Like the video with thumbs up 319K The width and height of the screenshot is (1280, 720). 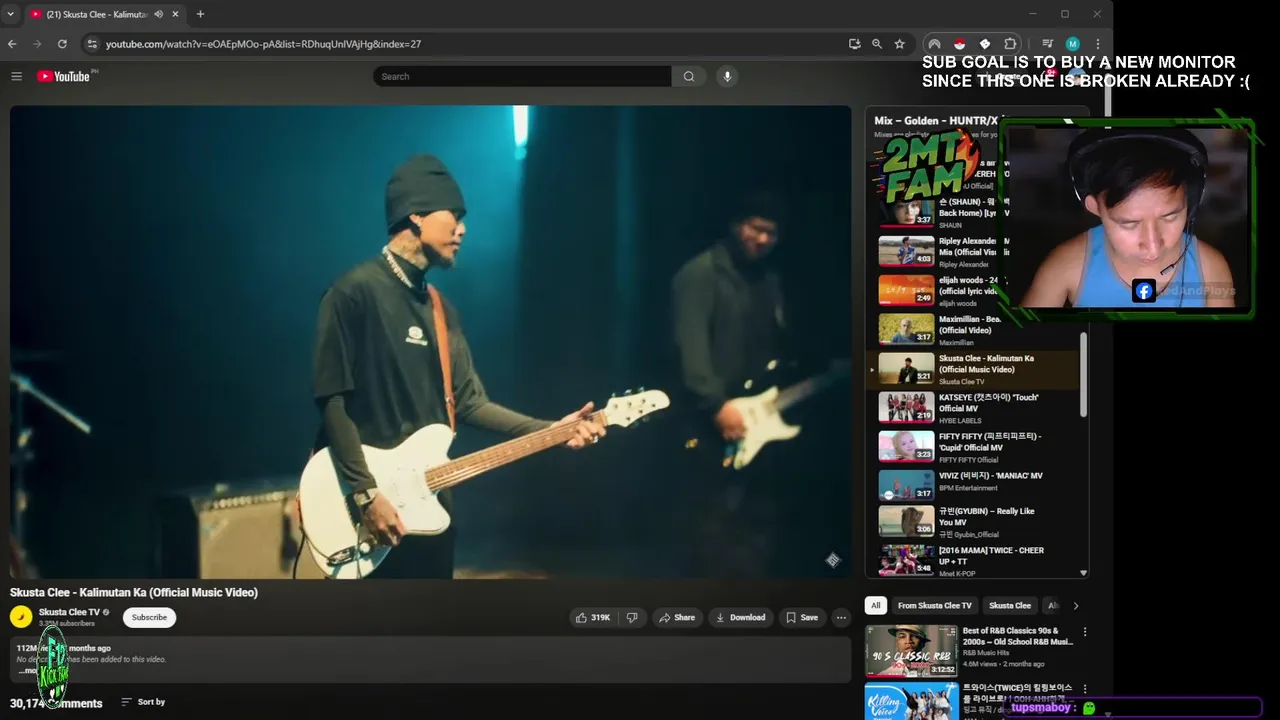click(x=593, y=618)
